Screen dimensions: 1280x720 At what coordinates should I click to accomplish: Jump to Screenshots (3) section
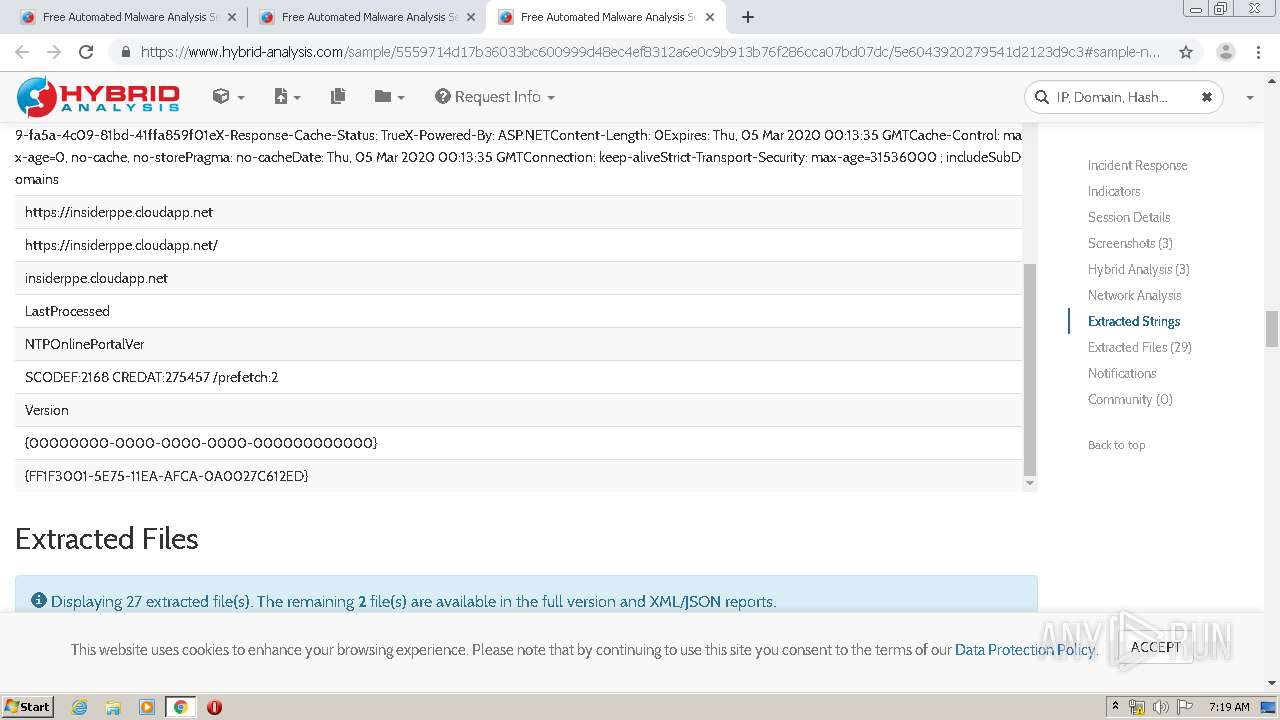[1130, 243]
